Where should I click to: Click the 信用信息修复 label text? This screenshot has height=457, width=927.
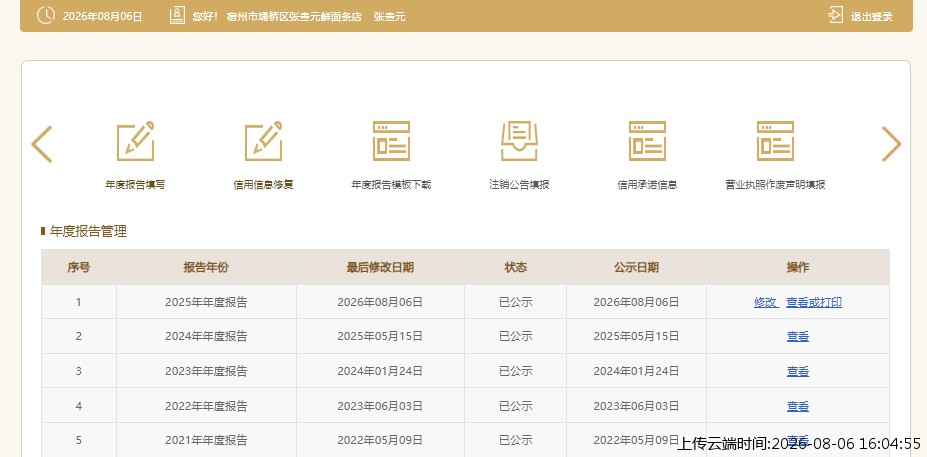coord(264,184)
